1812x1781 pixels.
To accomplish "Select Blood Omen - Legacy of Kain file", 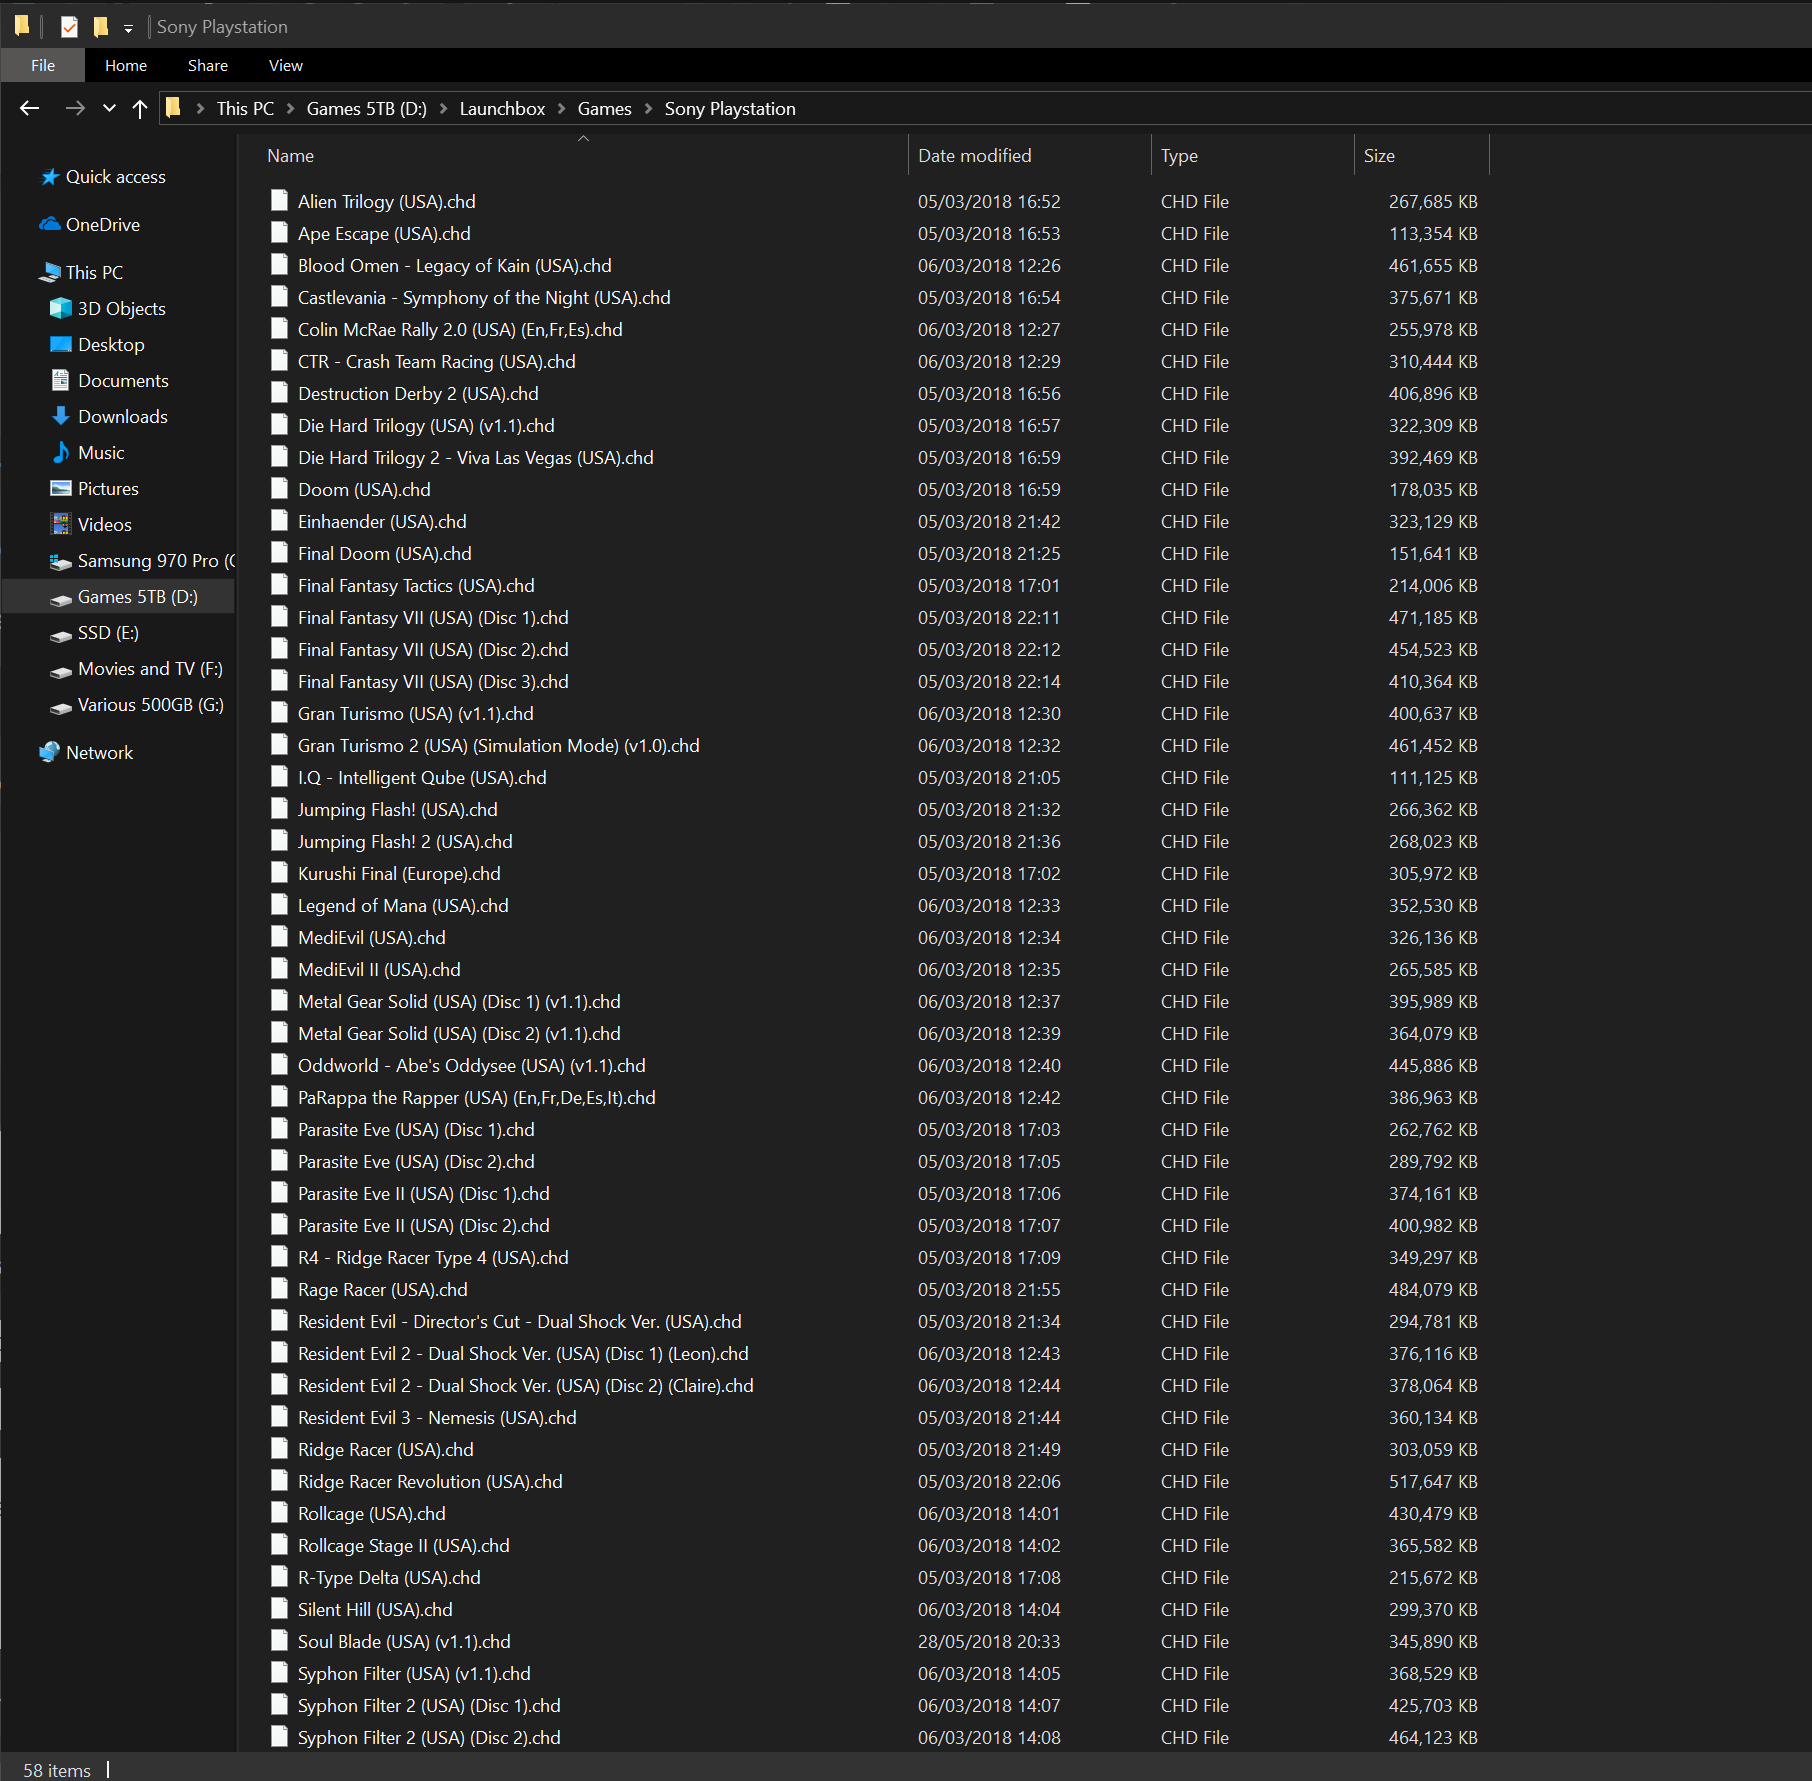I will (x=455, y=265).
